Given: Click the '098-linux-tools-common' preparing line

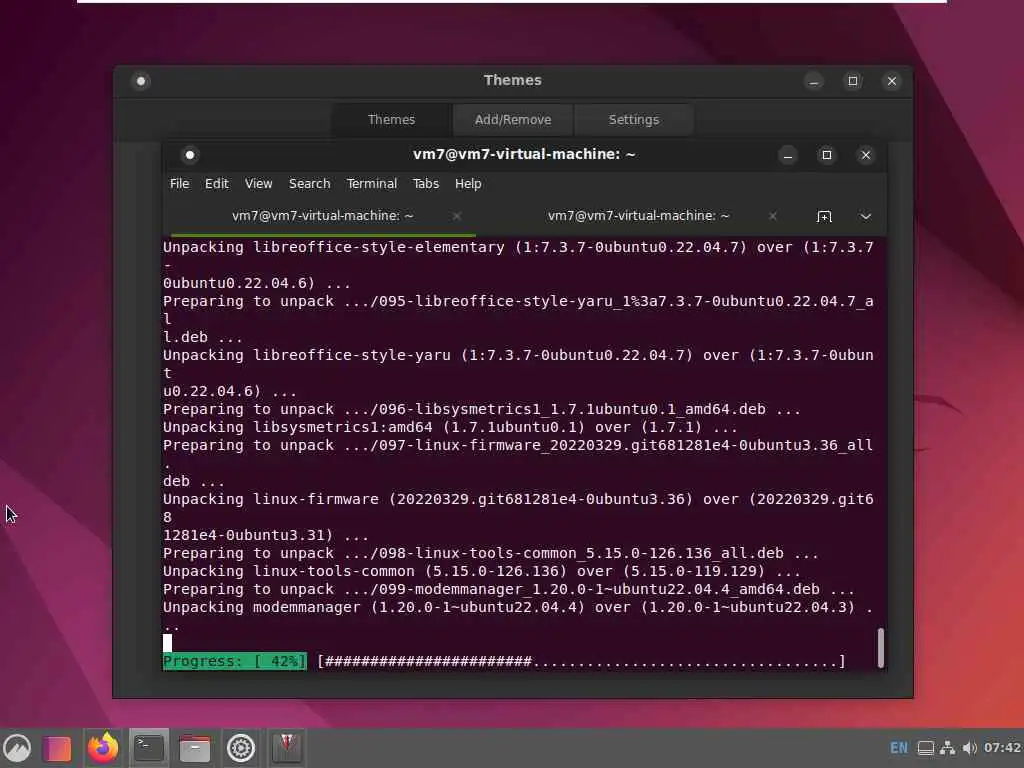Looking at the screenshot, I should point(490,554).
